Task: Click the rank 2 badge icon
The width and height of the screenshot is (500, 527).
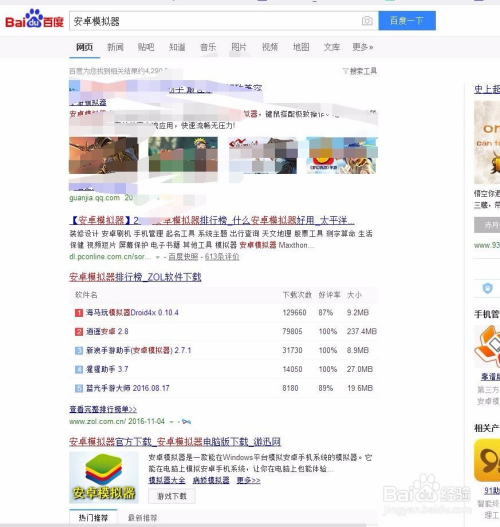Action: (x=79, y=332)
